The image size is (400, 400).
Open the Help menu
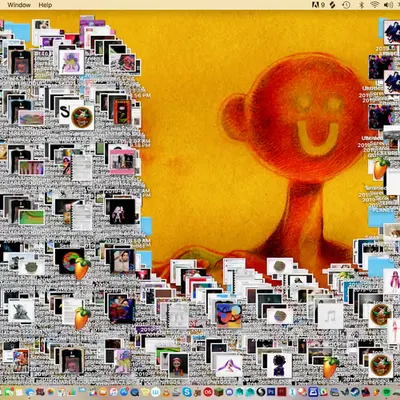point(45,5)
